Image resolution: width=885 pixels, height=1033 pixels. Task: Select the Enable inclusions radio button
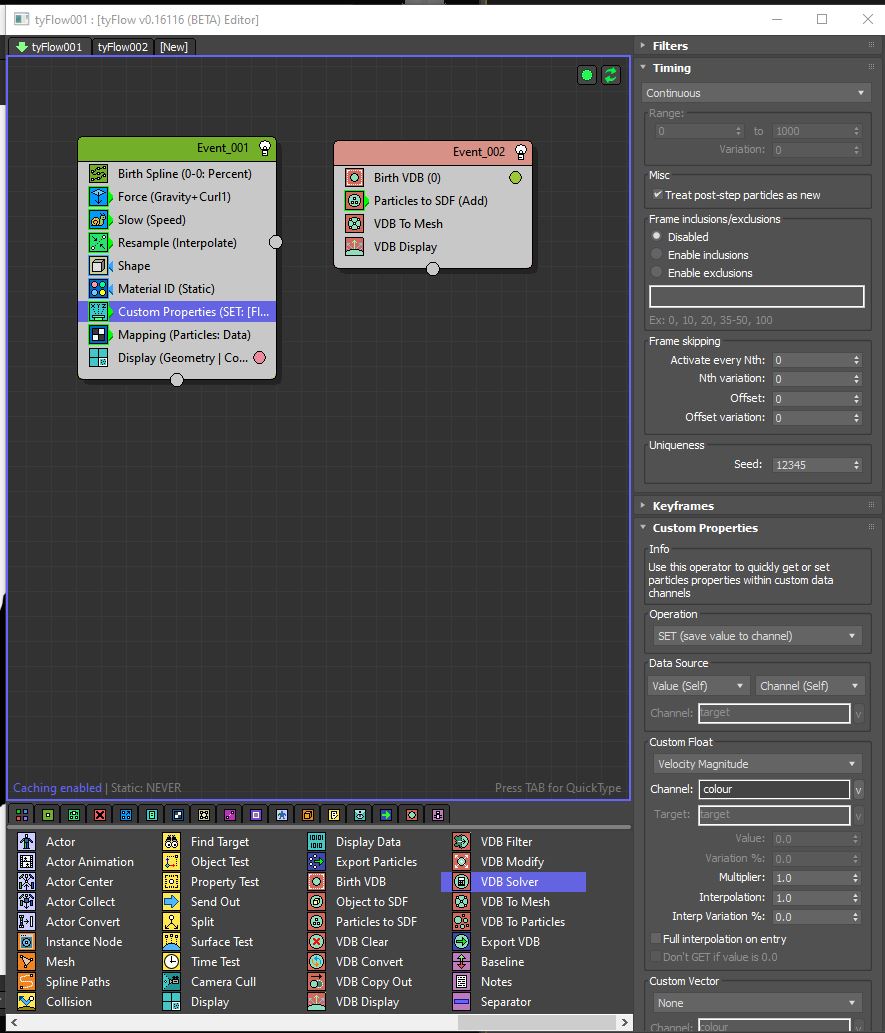coord(656,254)
